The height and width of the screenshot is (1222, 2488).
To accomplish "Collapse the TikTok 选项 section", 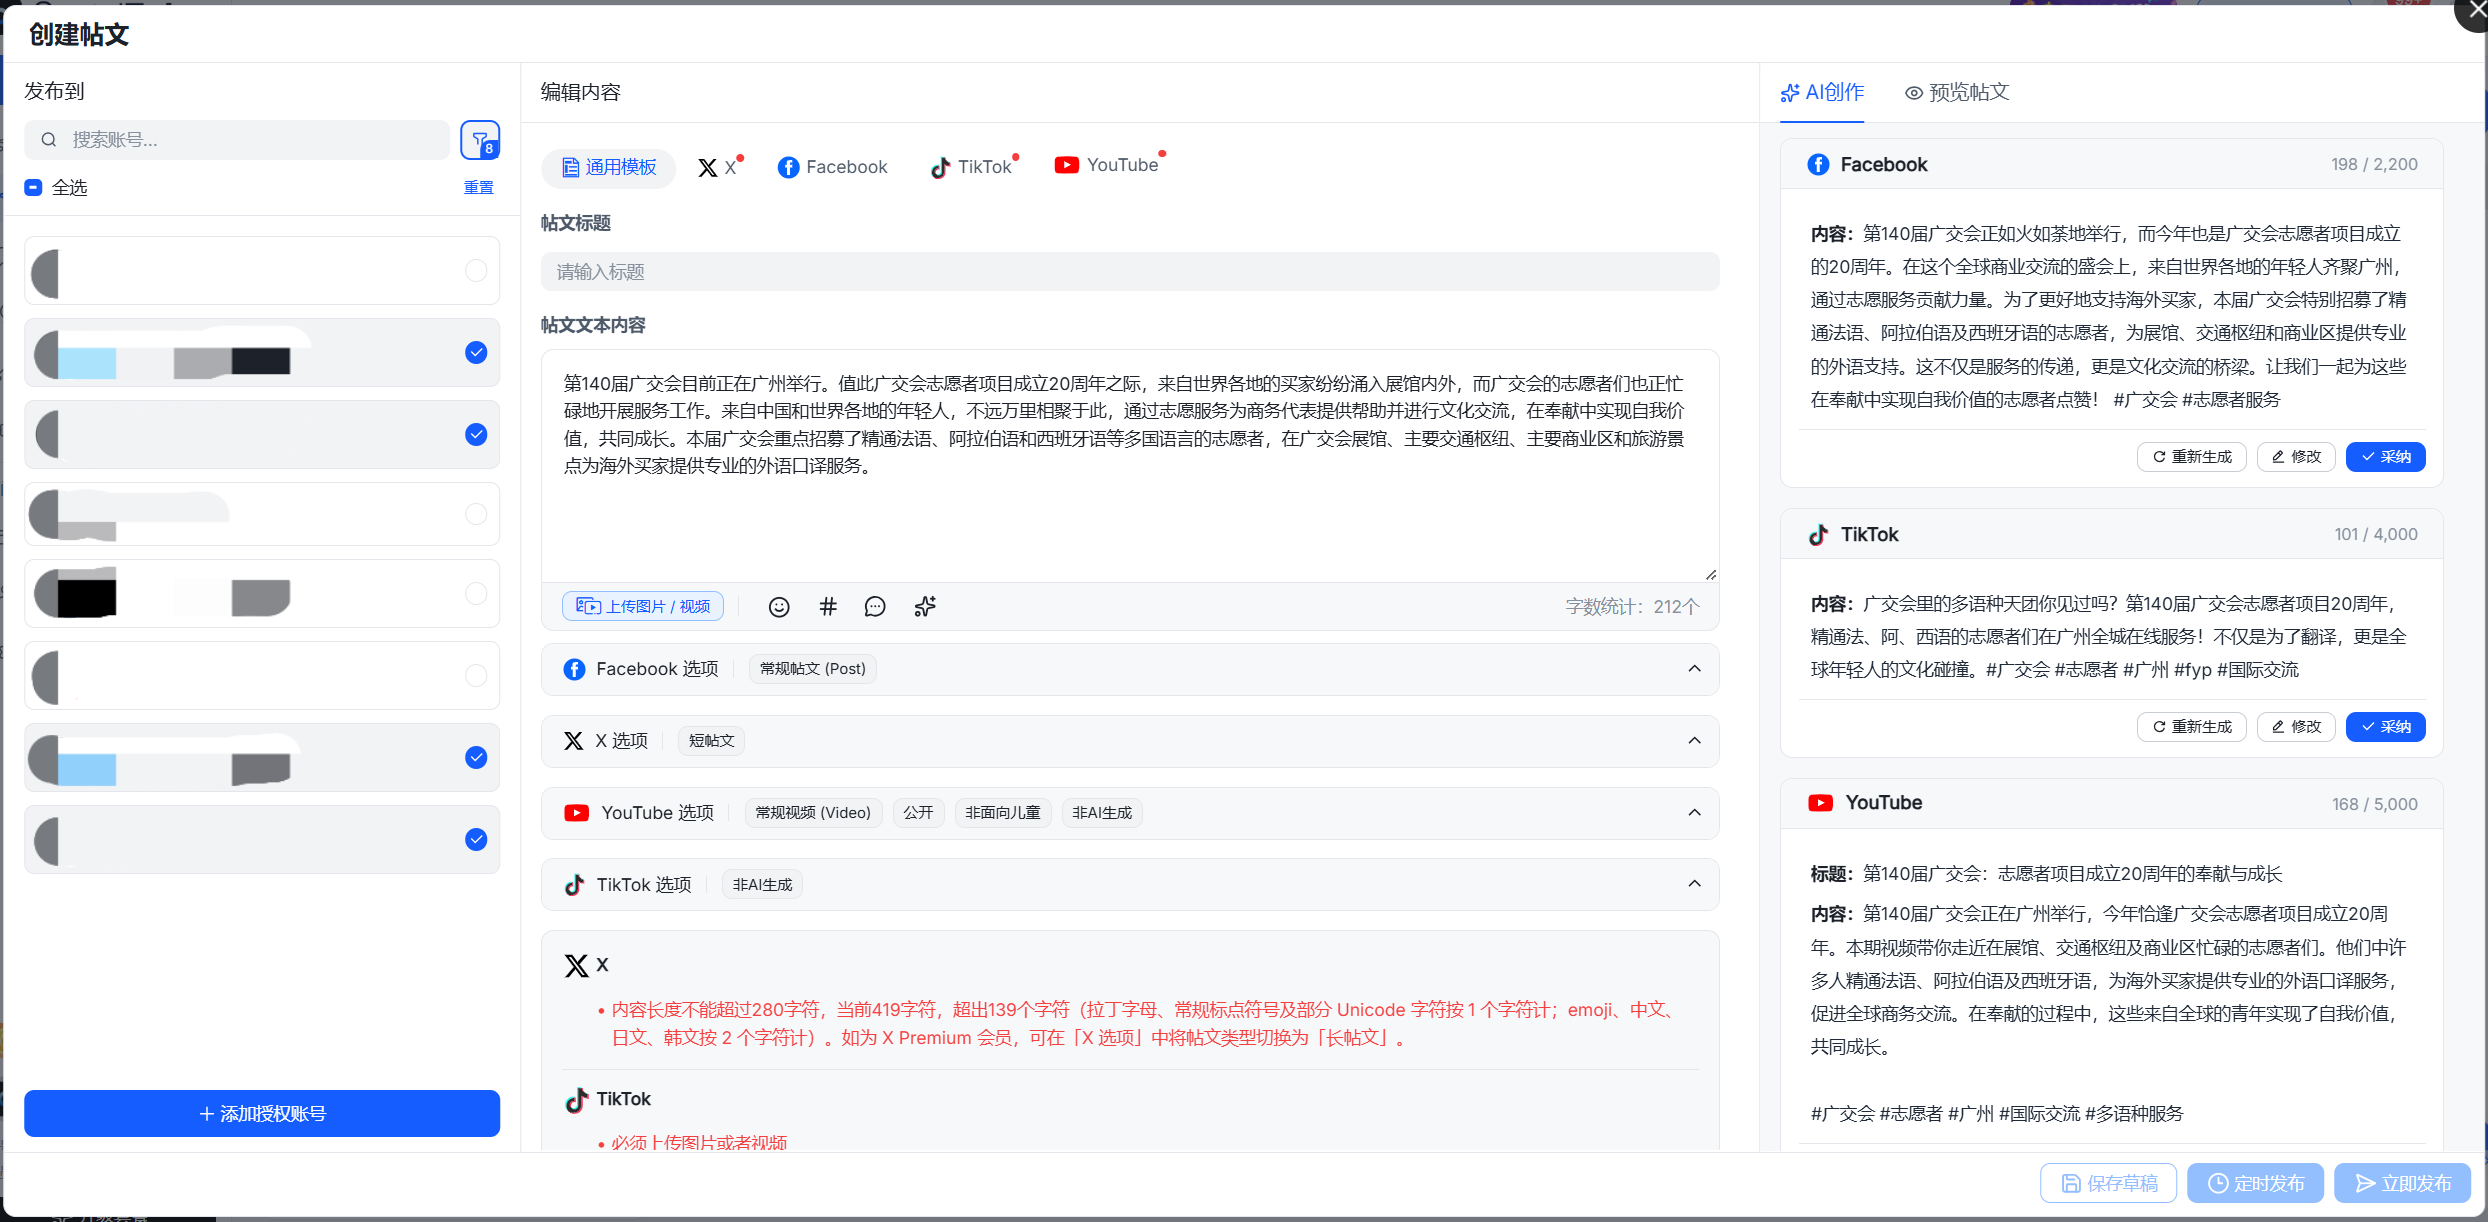I will coord(1694,884).
